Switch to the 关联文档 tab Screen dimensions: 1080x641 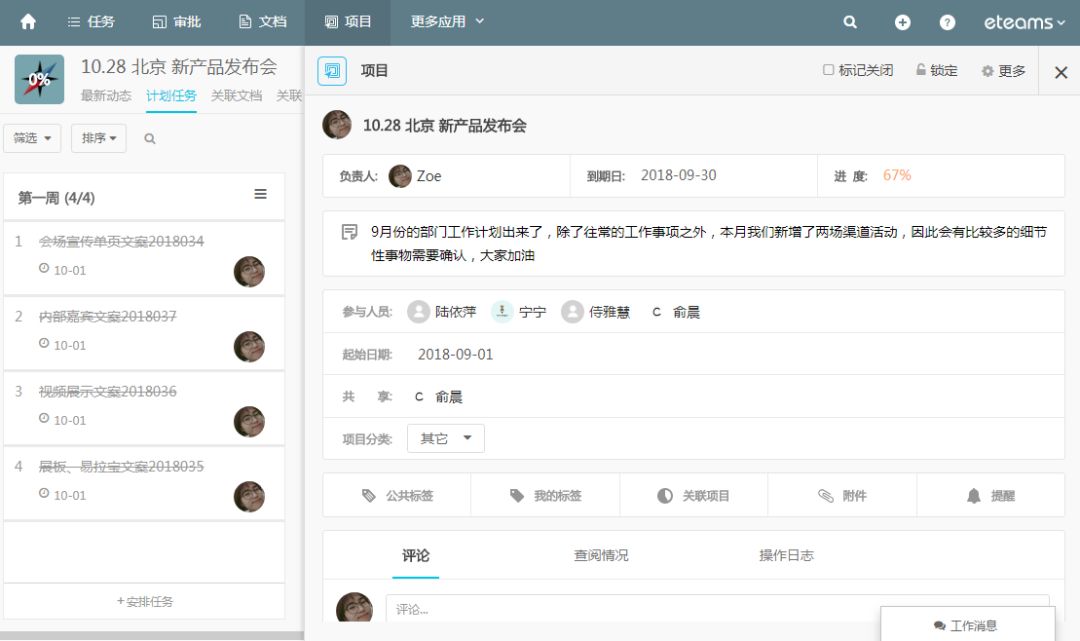236,96
